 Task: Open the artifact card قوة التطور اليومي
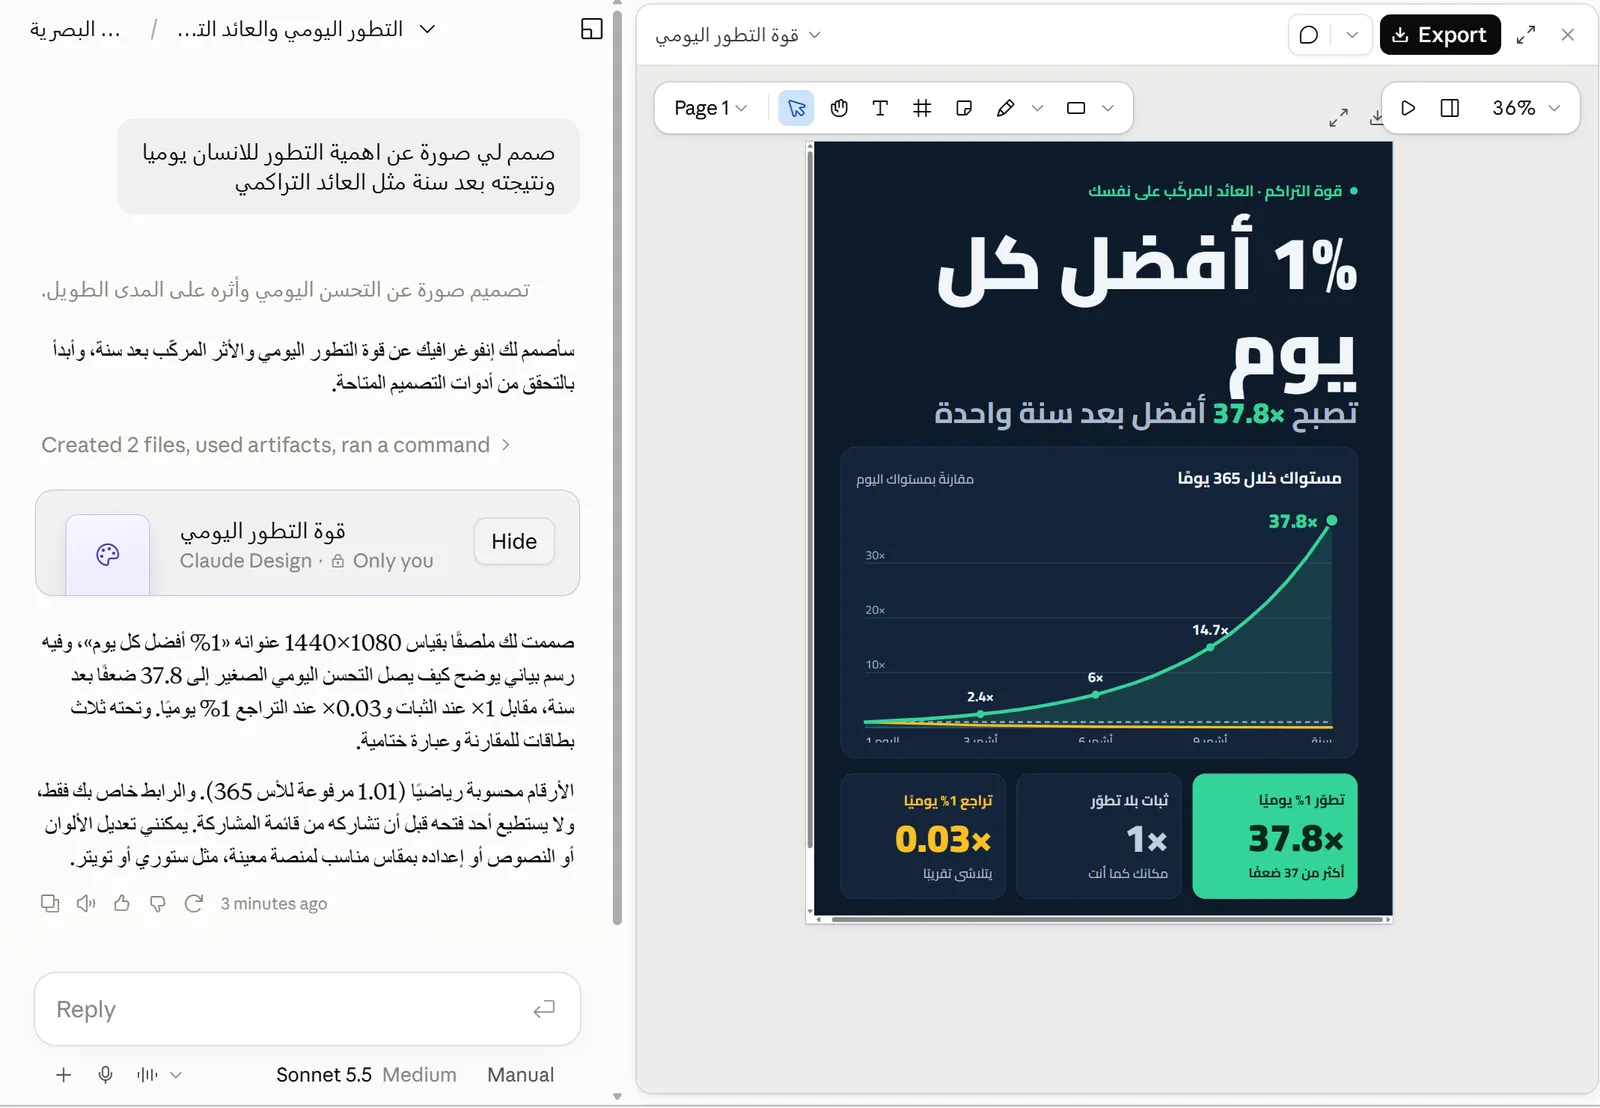pyautogui.click(x=308, y=543)
